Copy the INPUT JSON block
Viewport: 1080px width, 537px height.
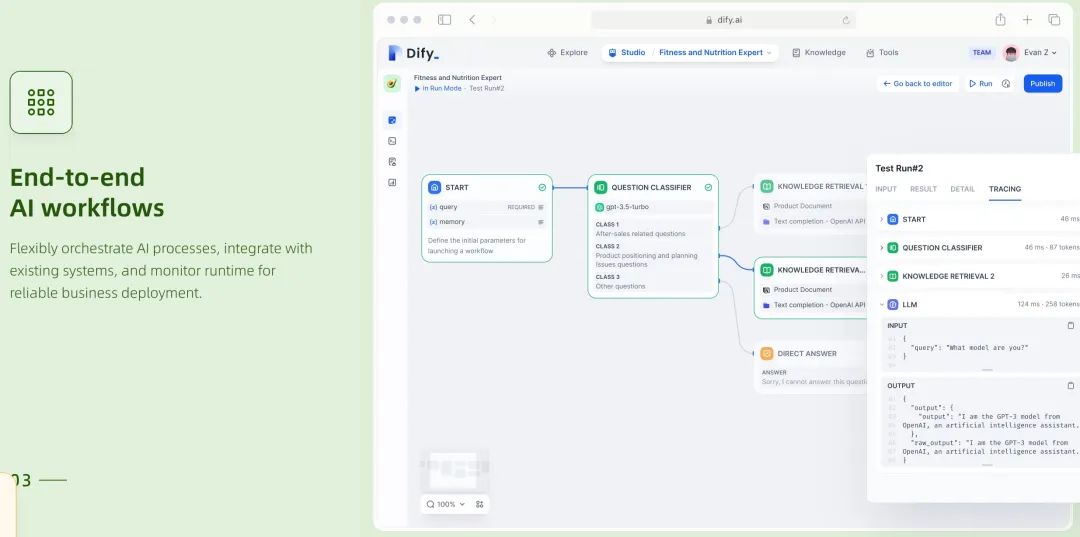[1070, 325]
